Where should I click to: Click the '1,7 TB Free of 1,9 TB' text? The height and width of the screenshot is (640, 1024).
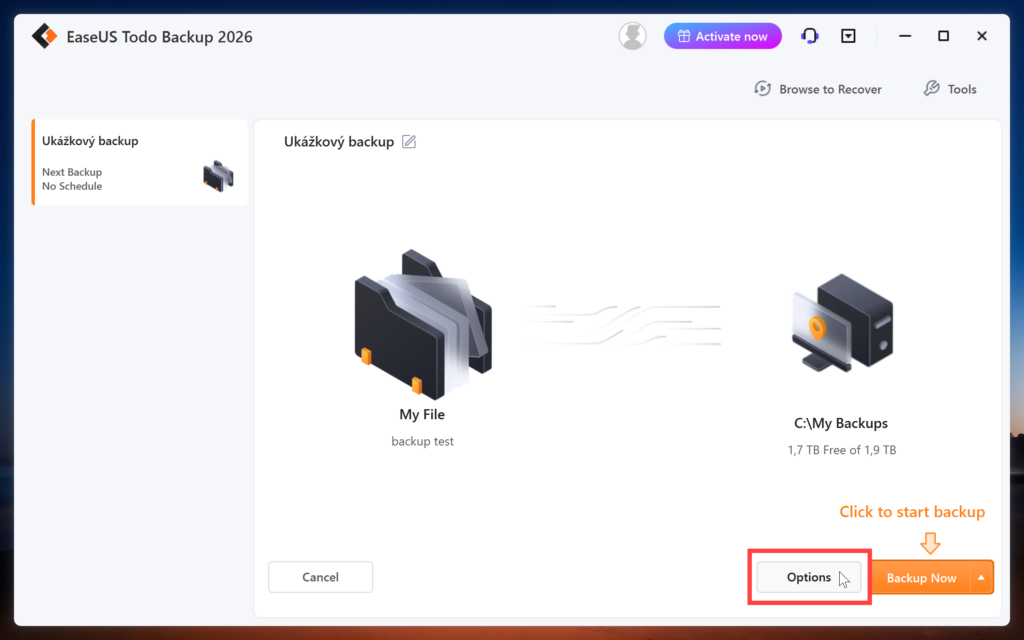[842, 450]
